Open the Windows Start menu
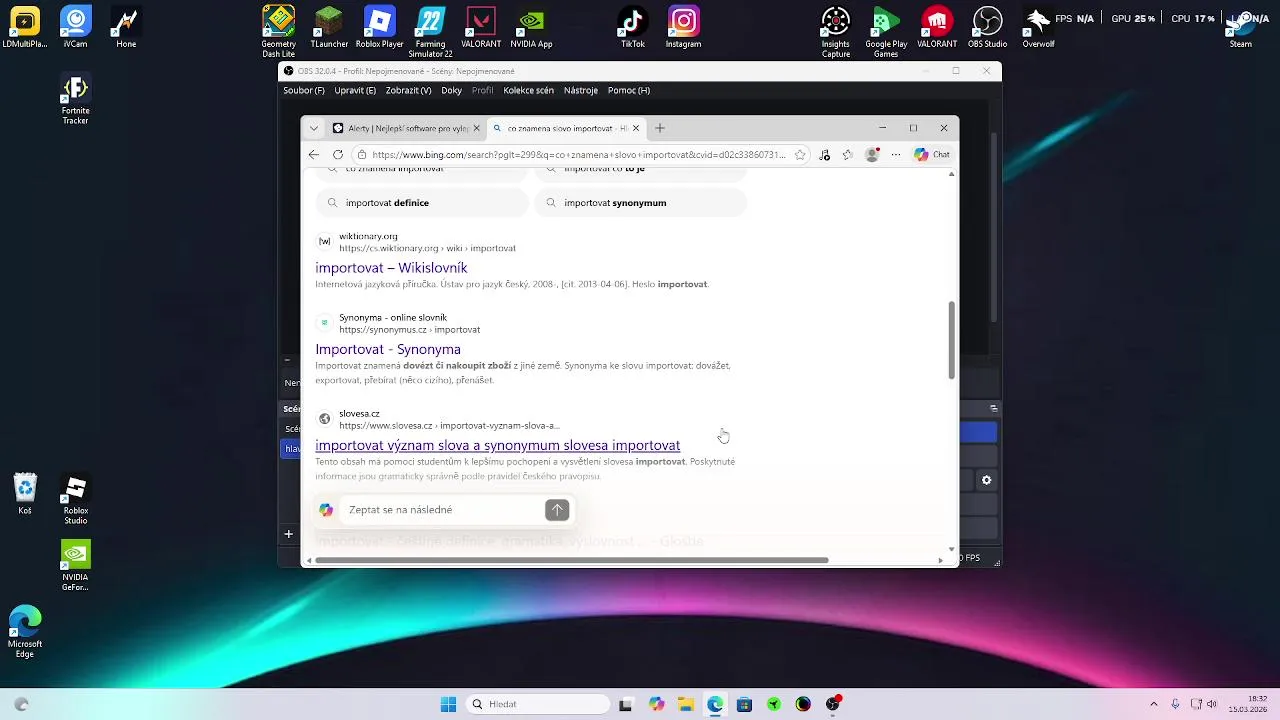The height and width of the screenshot is (720, 1280). click(448, 704)
